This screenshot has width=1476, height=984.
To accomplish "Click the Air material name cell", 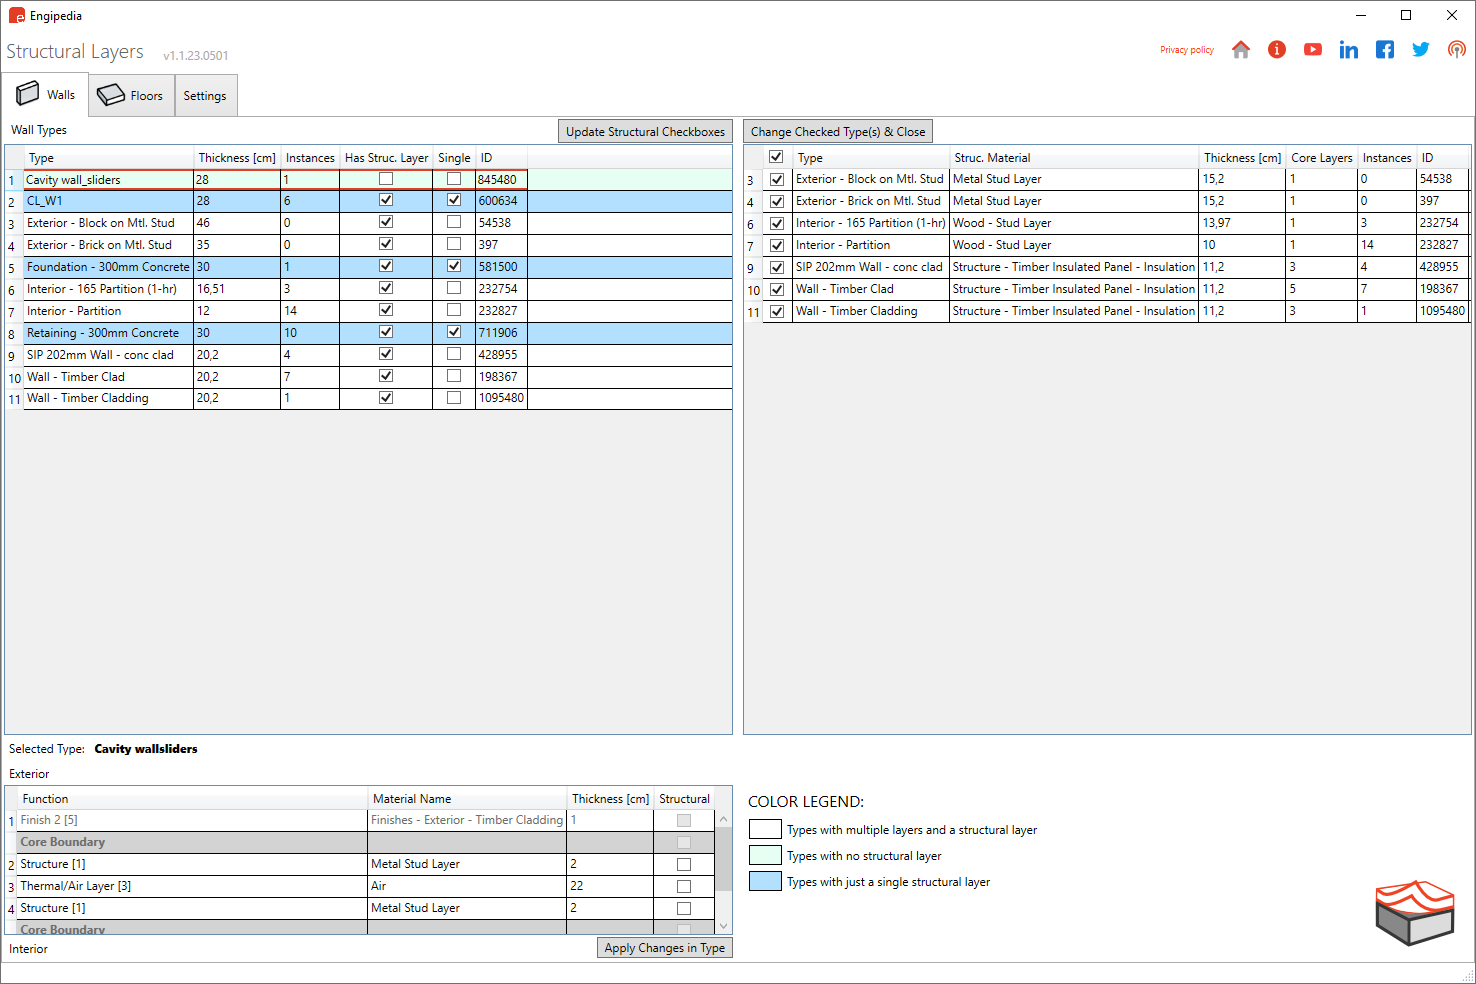I will [467, 886].
